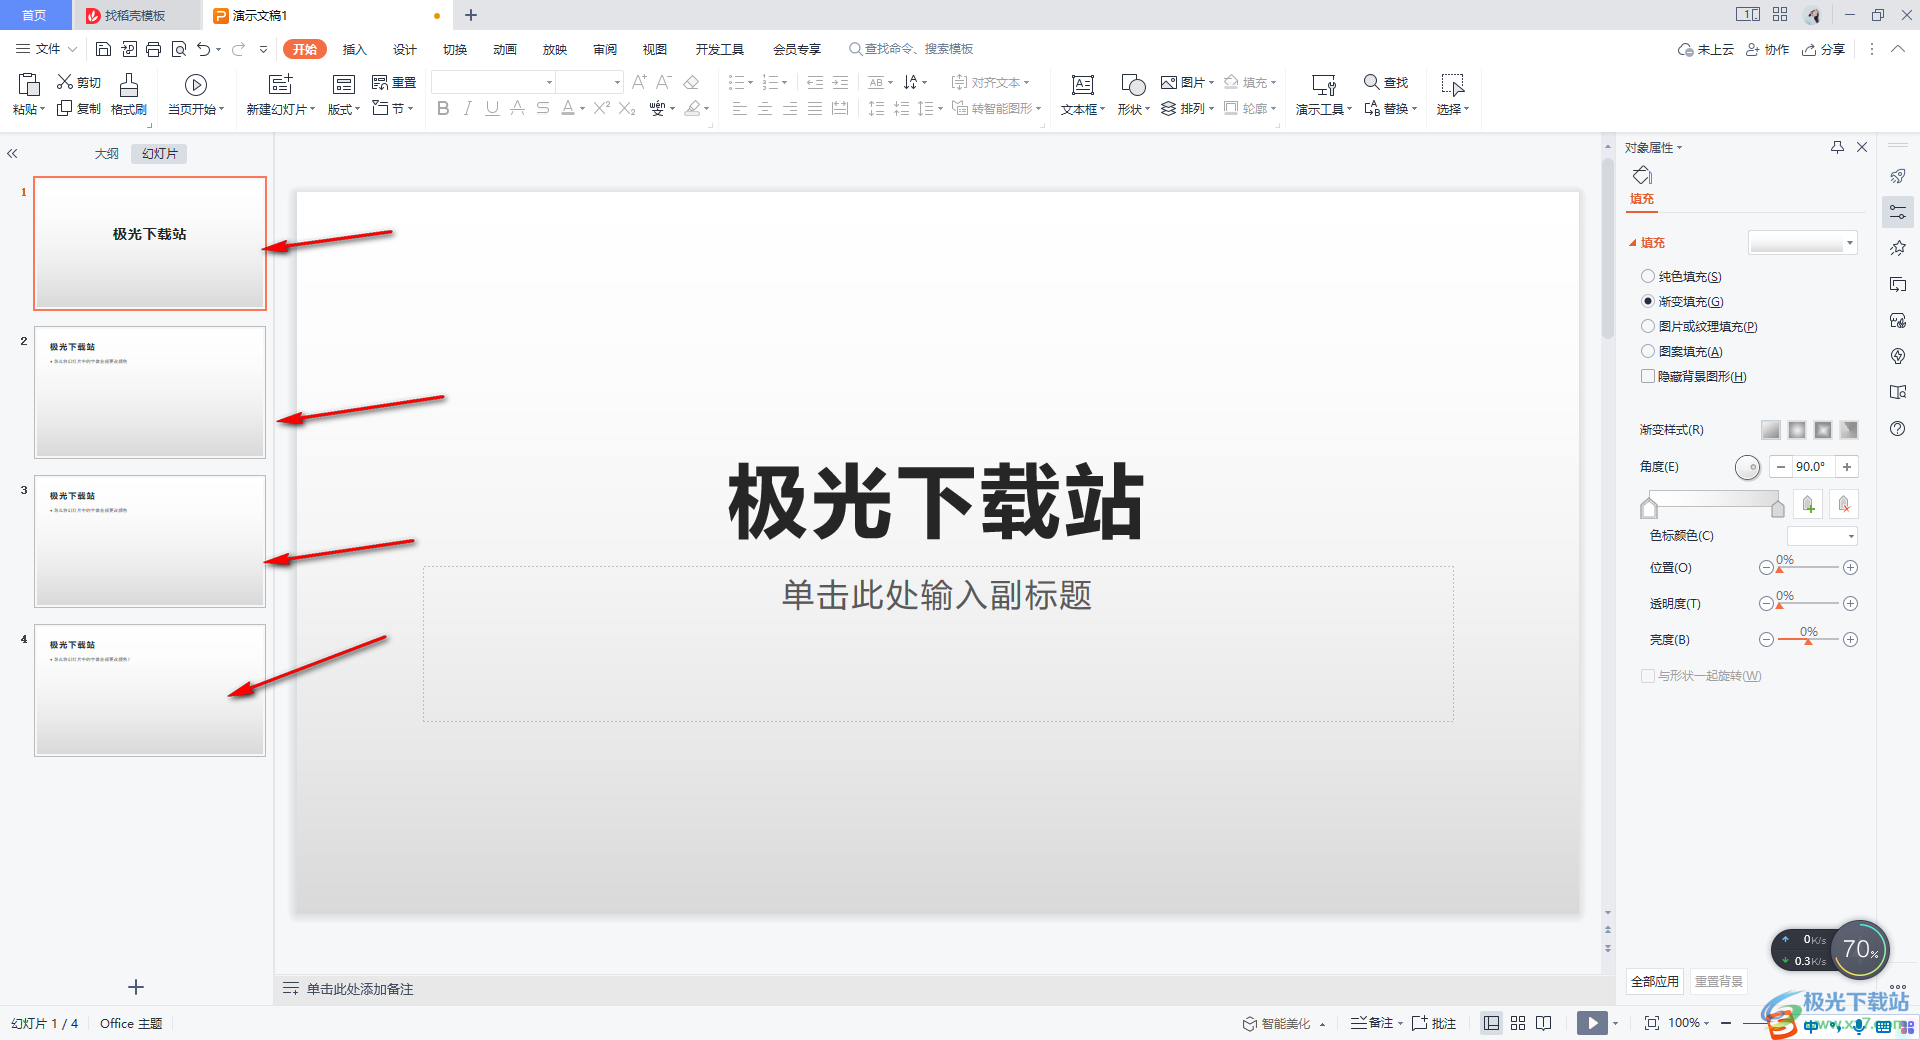This screenshot has height=1040, width=1920.
Task: Click the fill bucket icon in properties panel
Action: (x=1642, y=176)
